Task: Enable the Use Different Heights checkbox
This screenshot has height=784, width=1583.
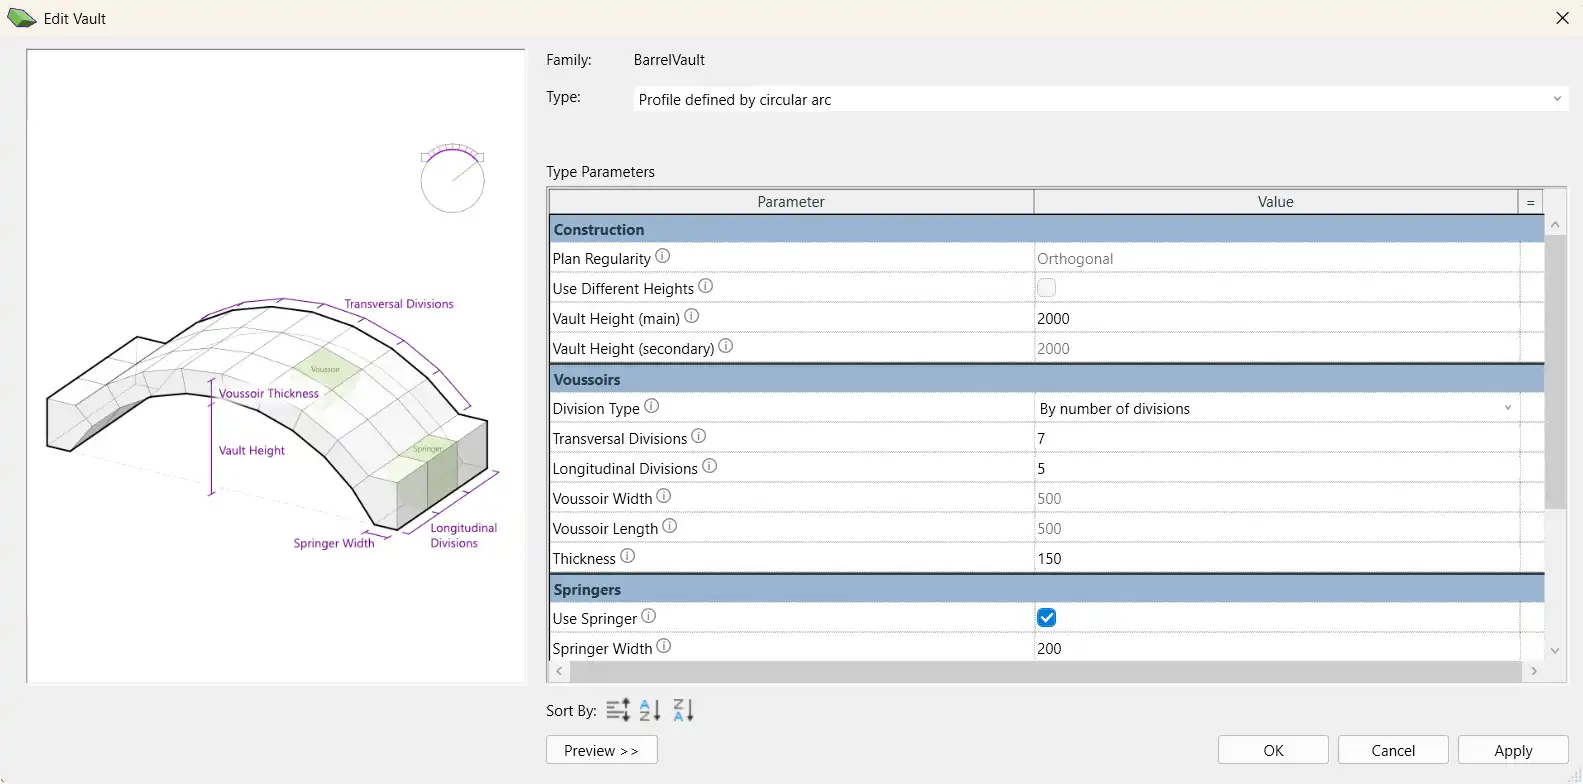Action: click(x=1046, y=288)
